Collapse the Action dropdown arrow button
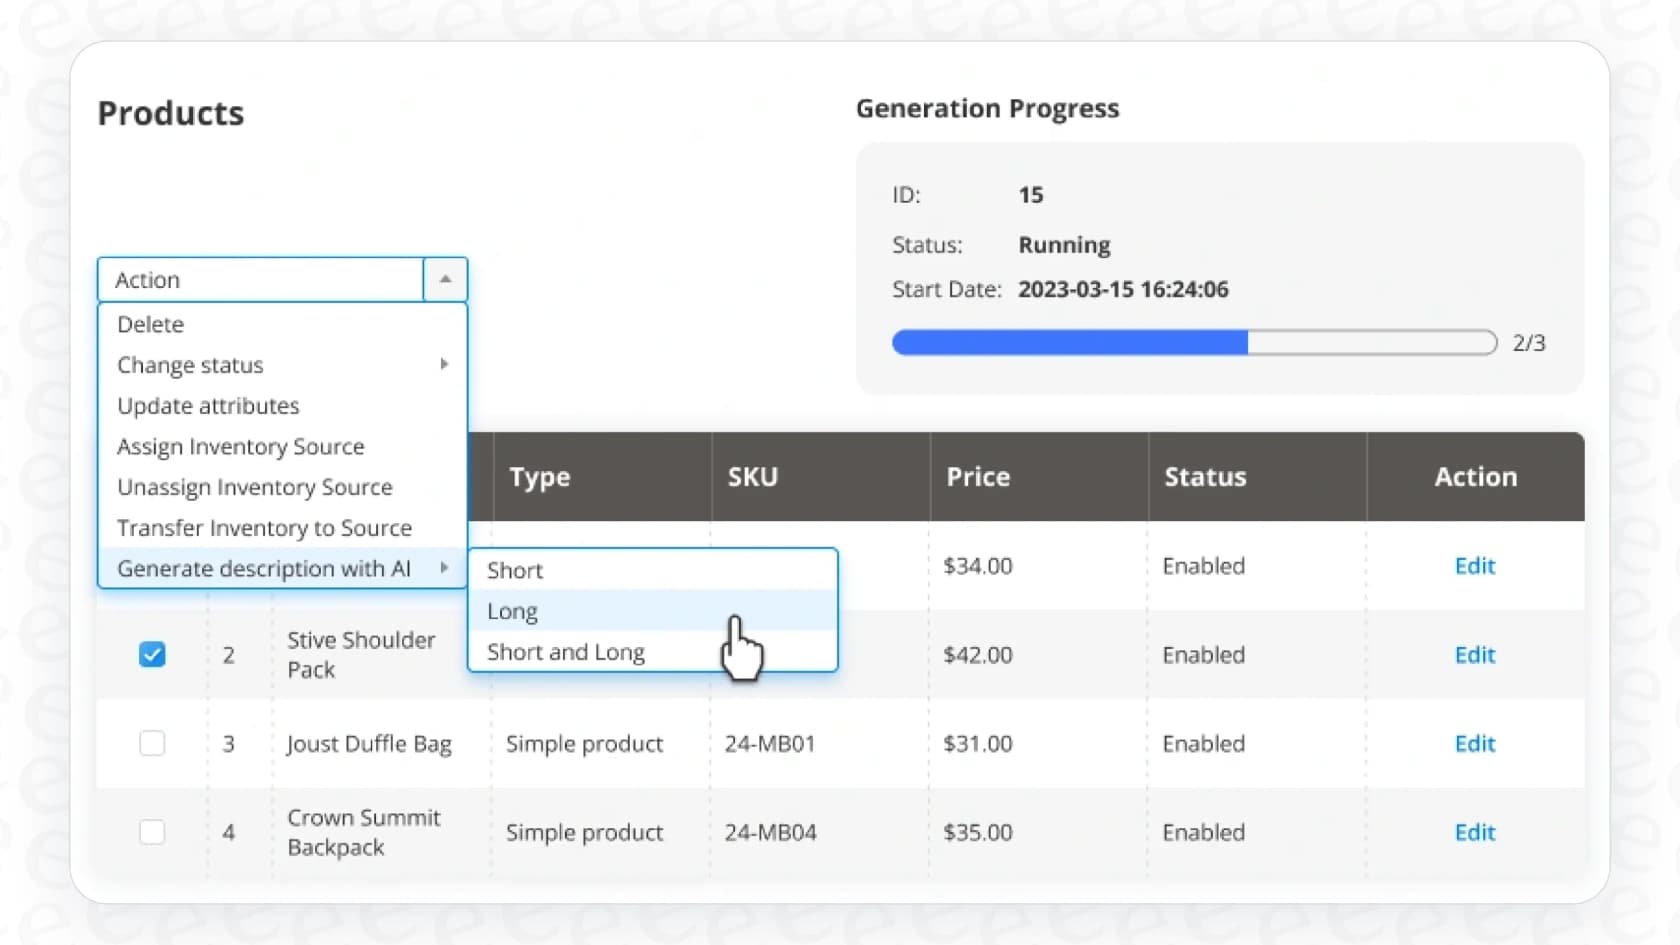This screenshot has width=1680, height=945. tap(445, 280)
